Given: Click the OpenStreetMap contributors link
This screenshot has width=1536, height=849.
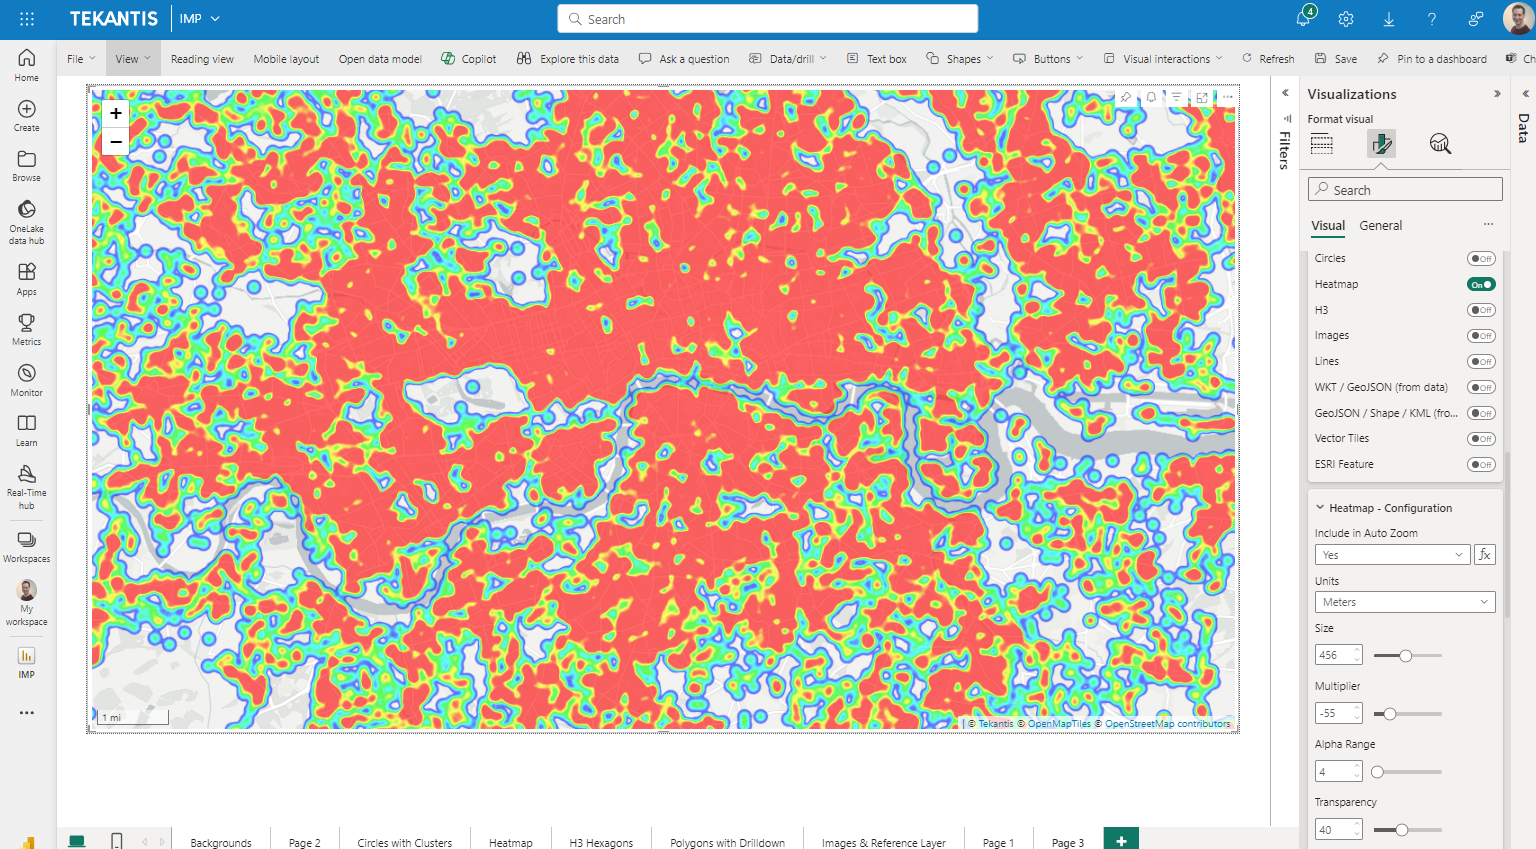Looking at the screenshot, I should tap(1167, 723).
